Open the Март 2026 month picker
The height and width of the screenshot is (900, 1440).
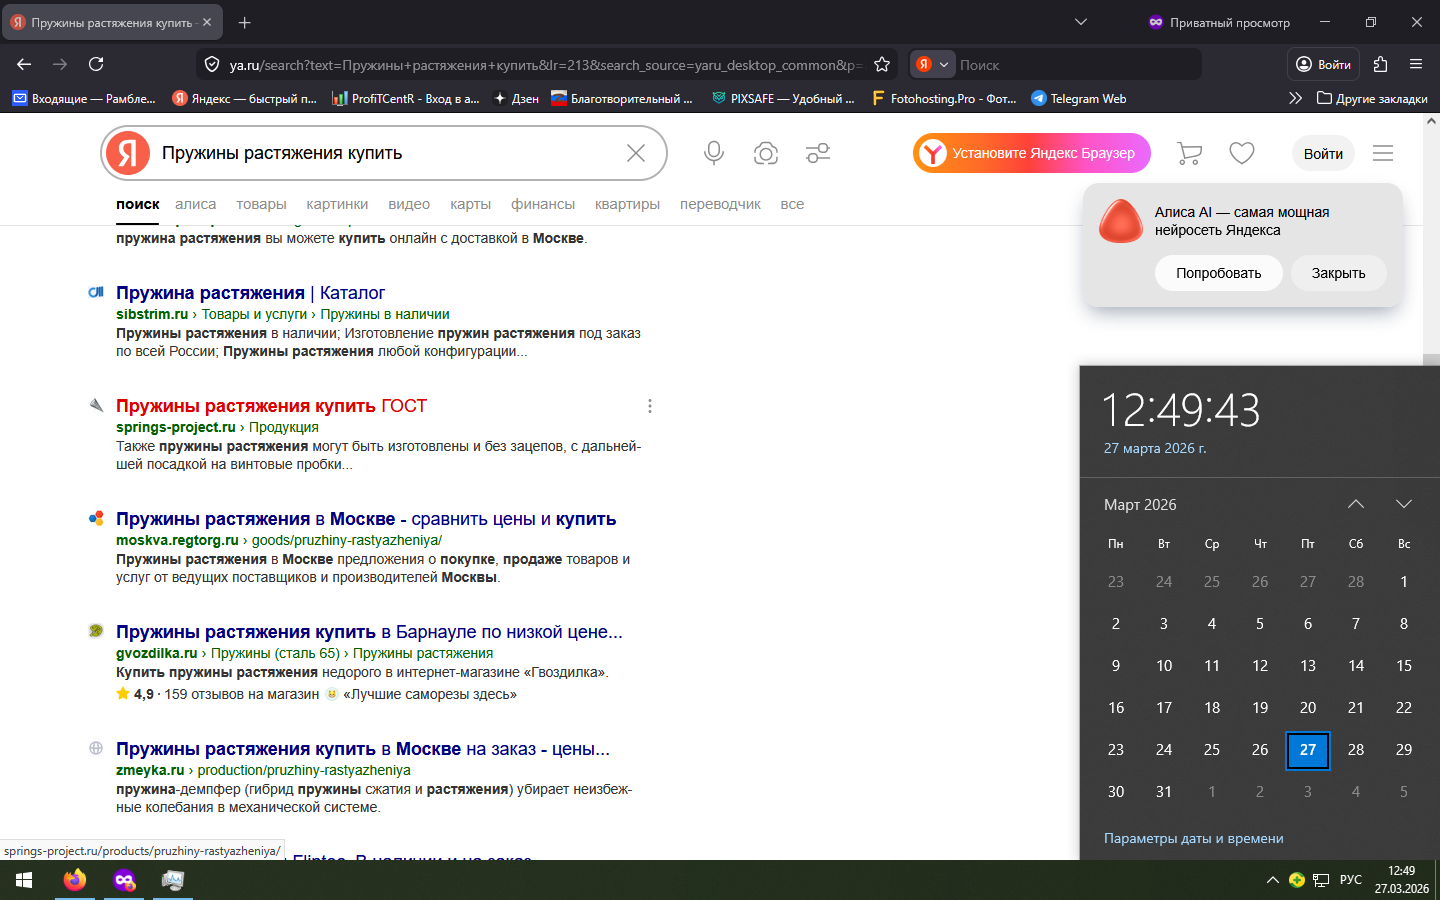(x=1140, y=505)
